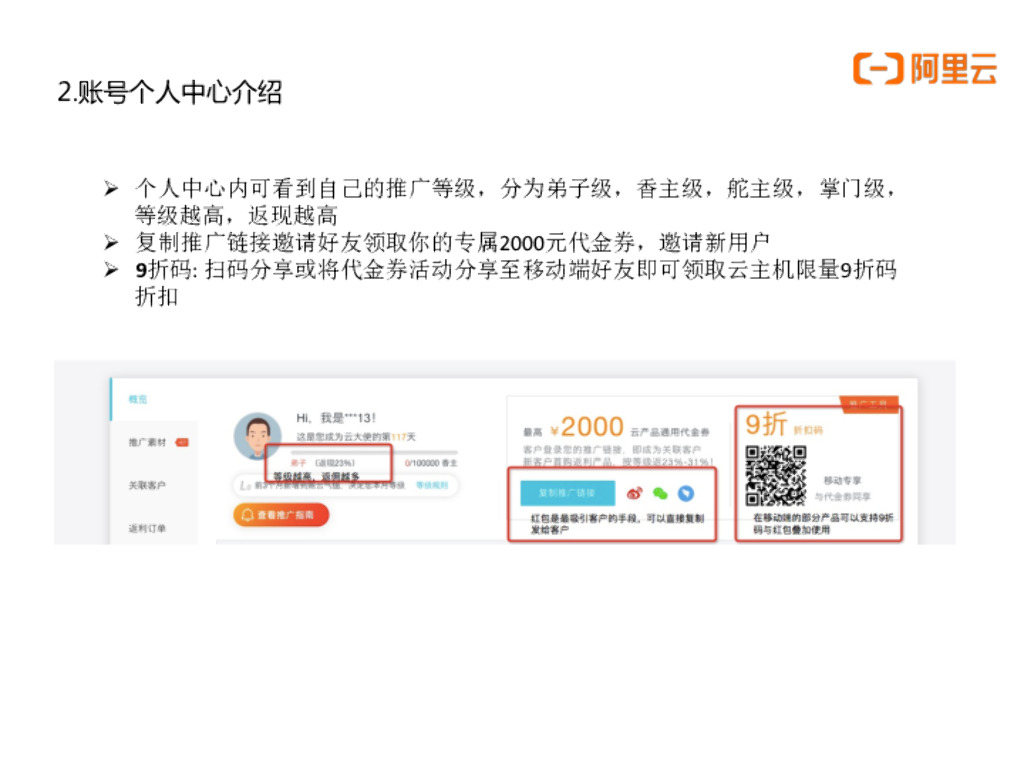The height and width of the screenshot is (768, 1024).
Task: Click the 云产品通用代金券 text
Action: pyautogui.click(x=669, y=432)
